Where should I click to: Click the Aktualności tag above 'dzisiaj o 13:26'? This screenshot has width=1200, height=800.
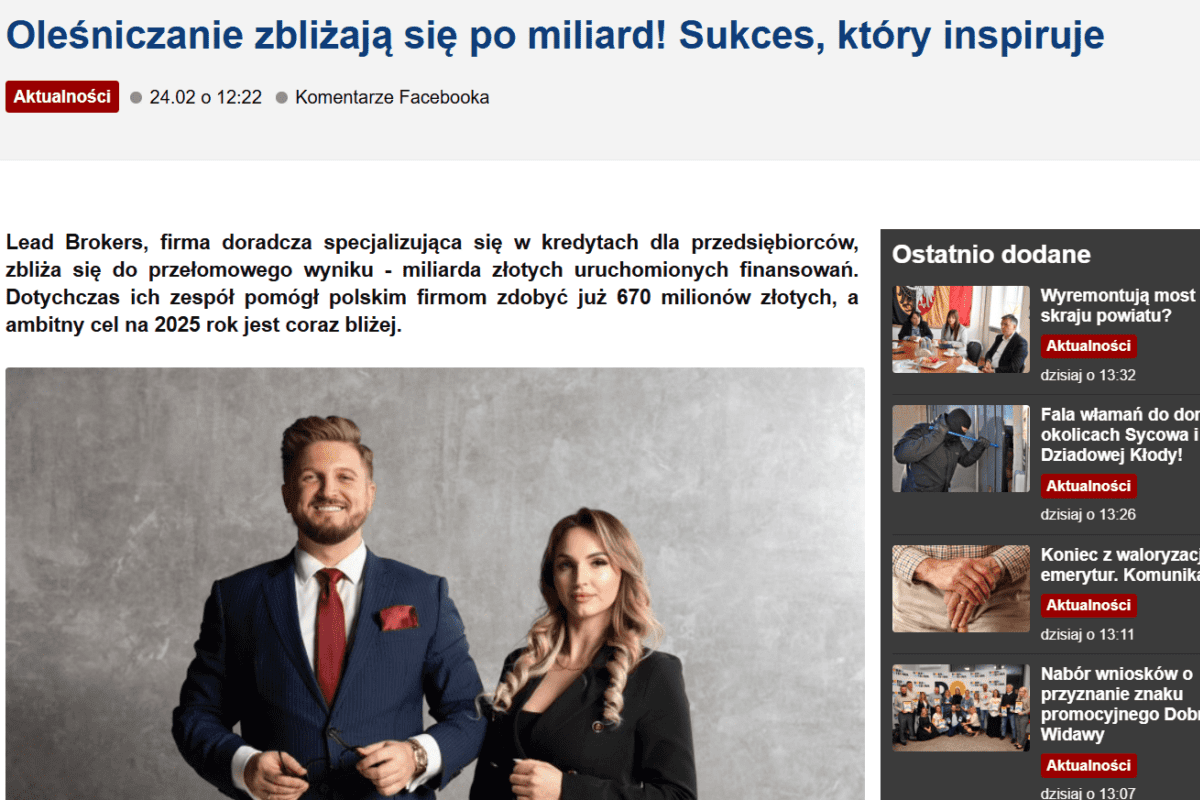point(1089,486)
